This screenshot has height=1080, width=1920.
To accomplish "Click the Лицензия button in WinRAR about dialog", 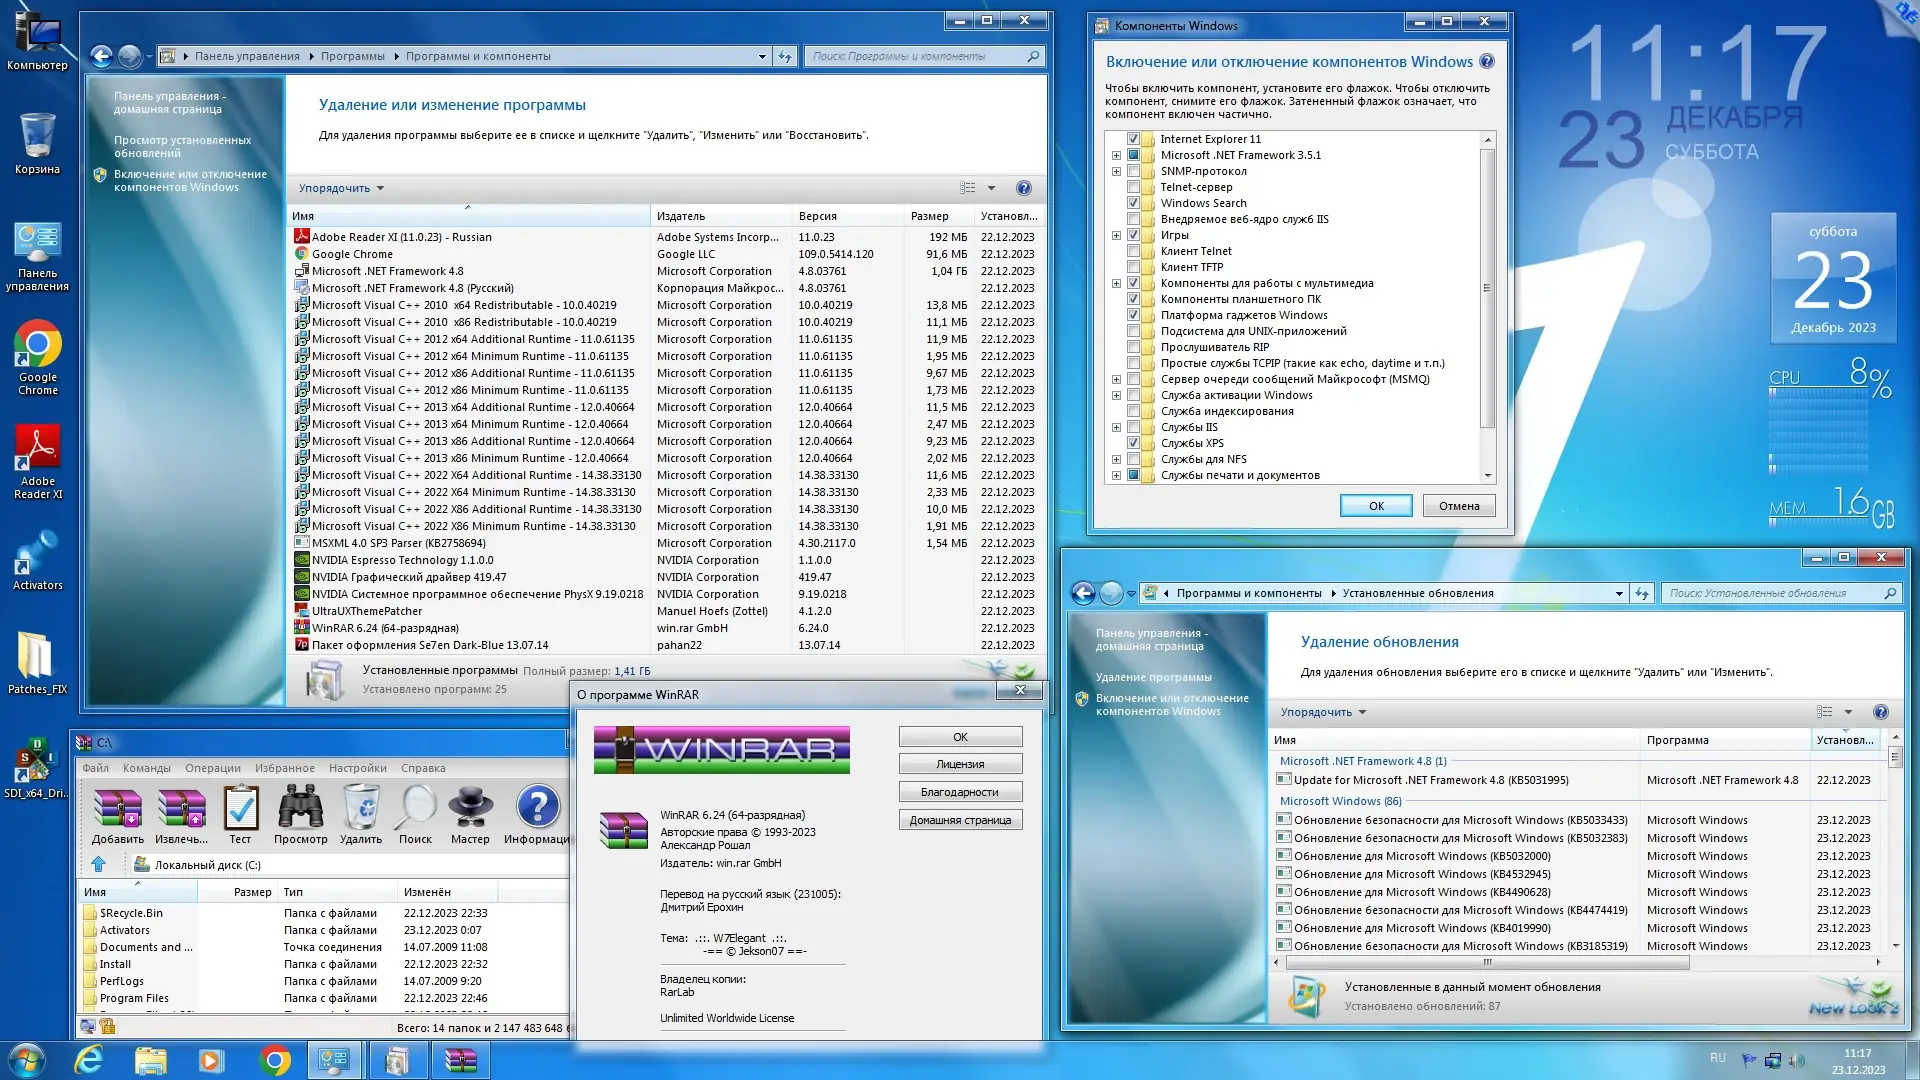I will pyautogui.click(x=959, y=764).
